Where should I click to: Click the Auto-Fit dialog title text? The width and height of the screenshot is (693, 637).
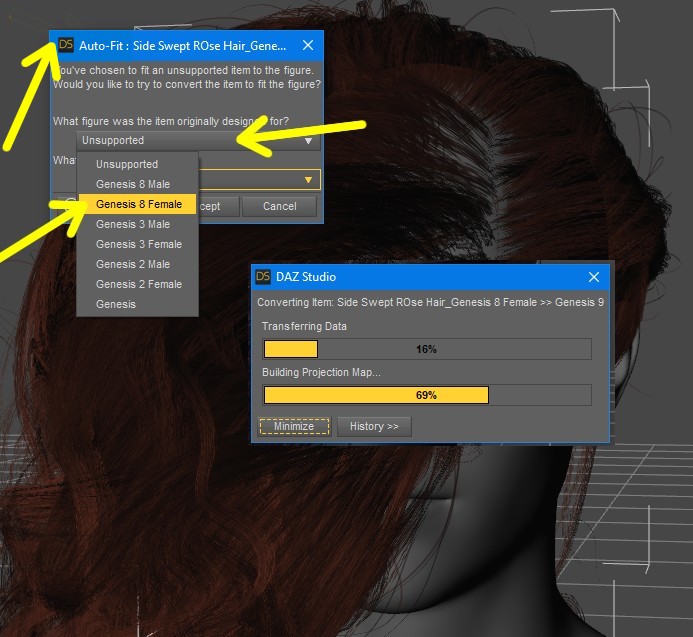click(183, 46)
